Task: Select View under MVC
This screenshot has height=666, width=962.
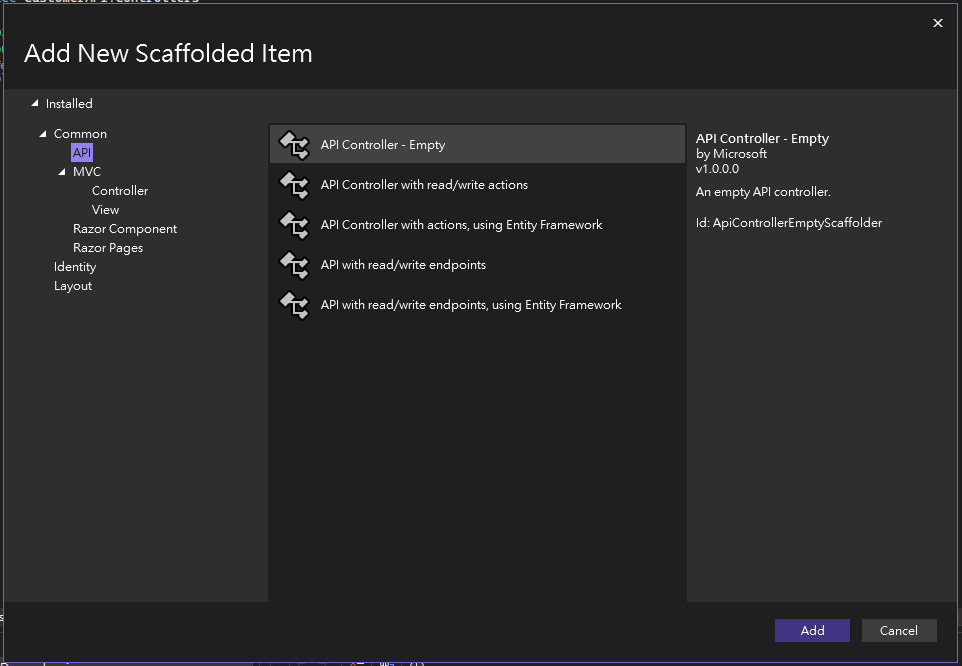Action: click(x=105, y=210)
